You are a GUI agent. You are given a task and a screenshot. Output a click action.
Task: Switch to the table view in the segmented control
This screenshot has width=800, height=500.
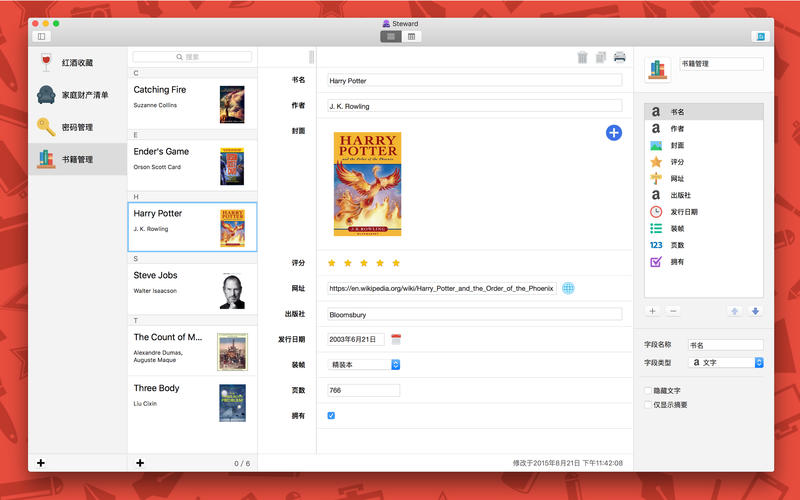coord(411,37)
